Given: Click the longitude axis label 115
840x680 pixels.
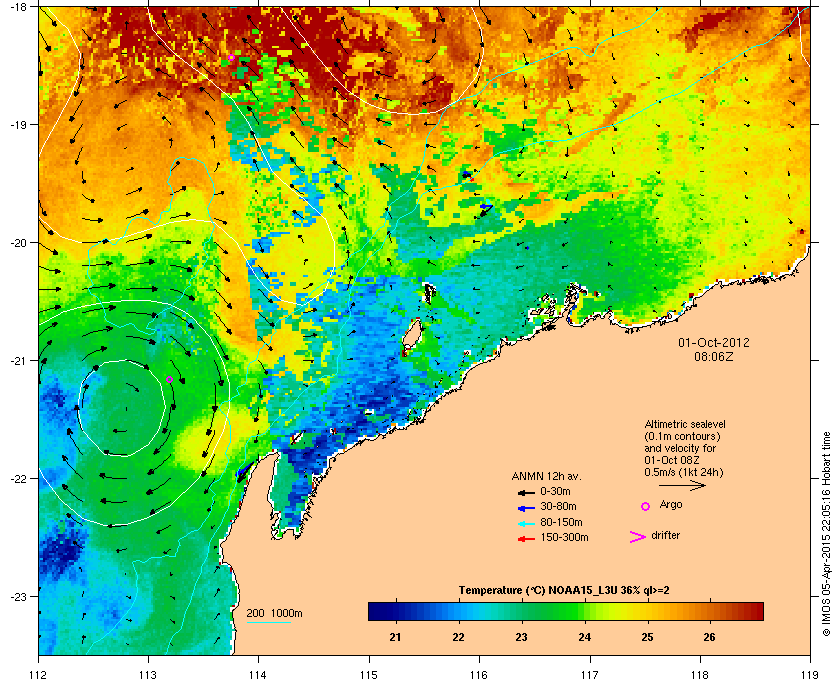Looking at the screenshot, I should tap(369, 674).
